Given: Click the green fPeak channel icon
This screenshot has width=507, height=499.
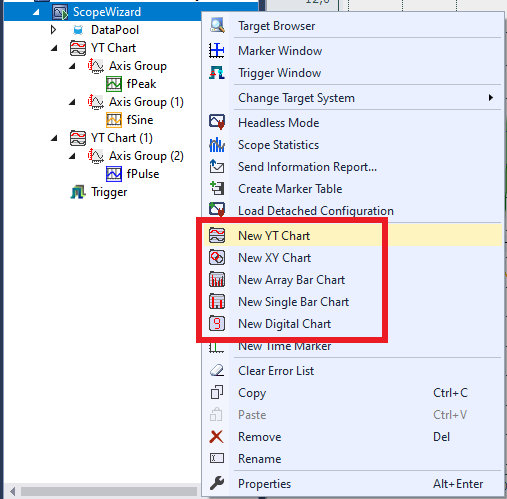Looking at the screenshot, I should 114,84.
